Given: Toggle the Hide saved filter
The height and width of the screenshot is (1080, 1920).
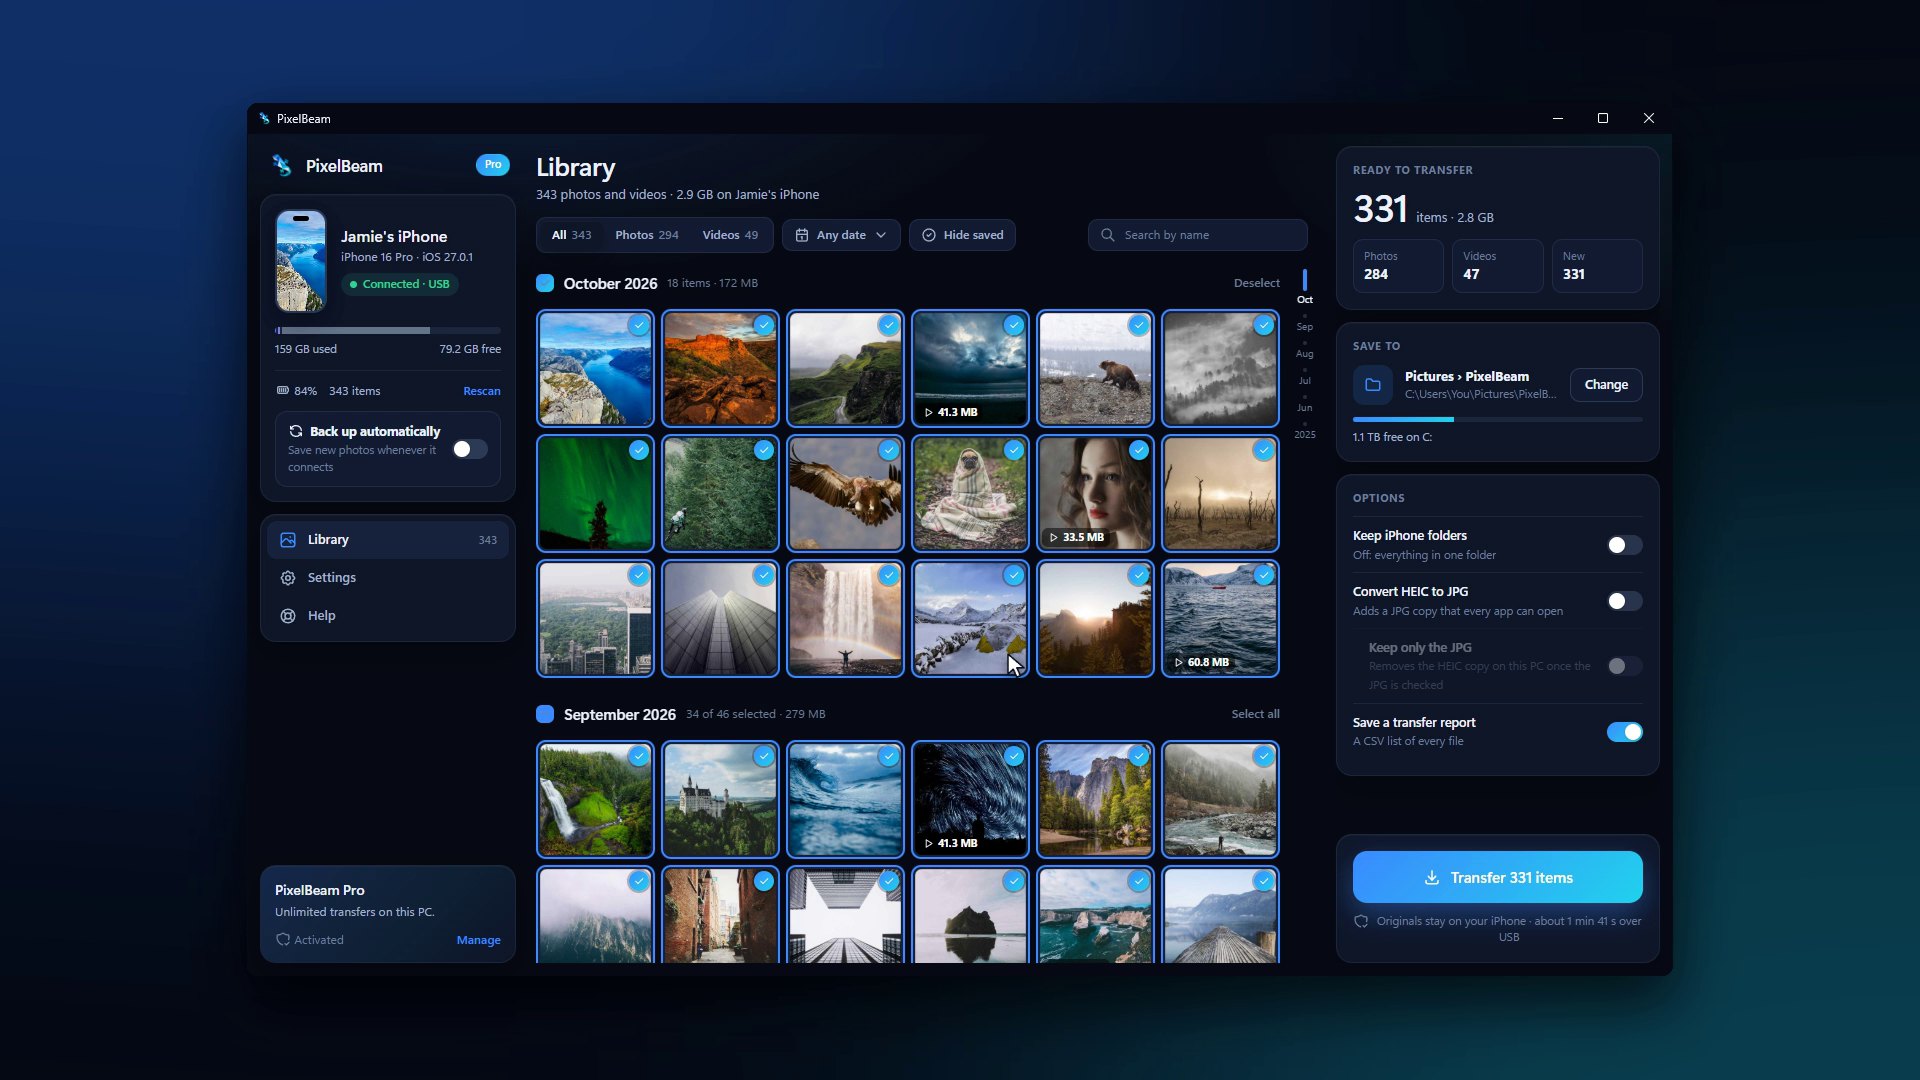Looking at the screenshot, I should (x=962, y=235).
